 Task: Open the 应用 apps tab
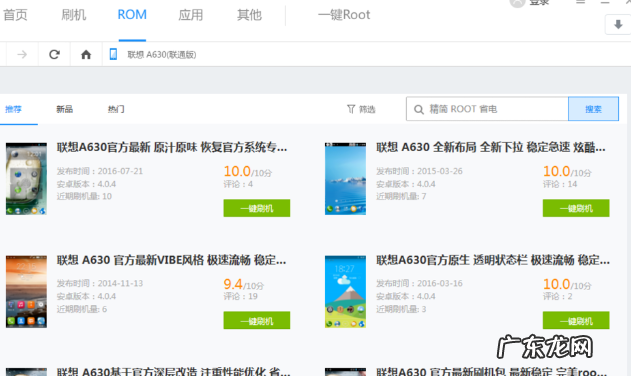tap(191, 15)
